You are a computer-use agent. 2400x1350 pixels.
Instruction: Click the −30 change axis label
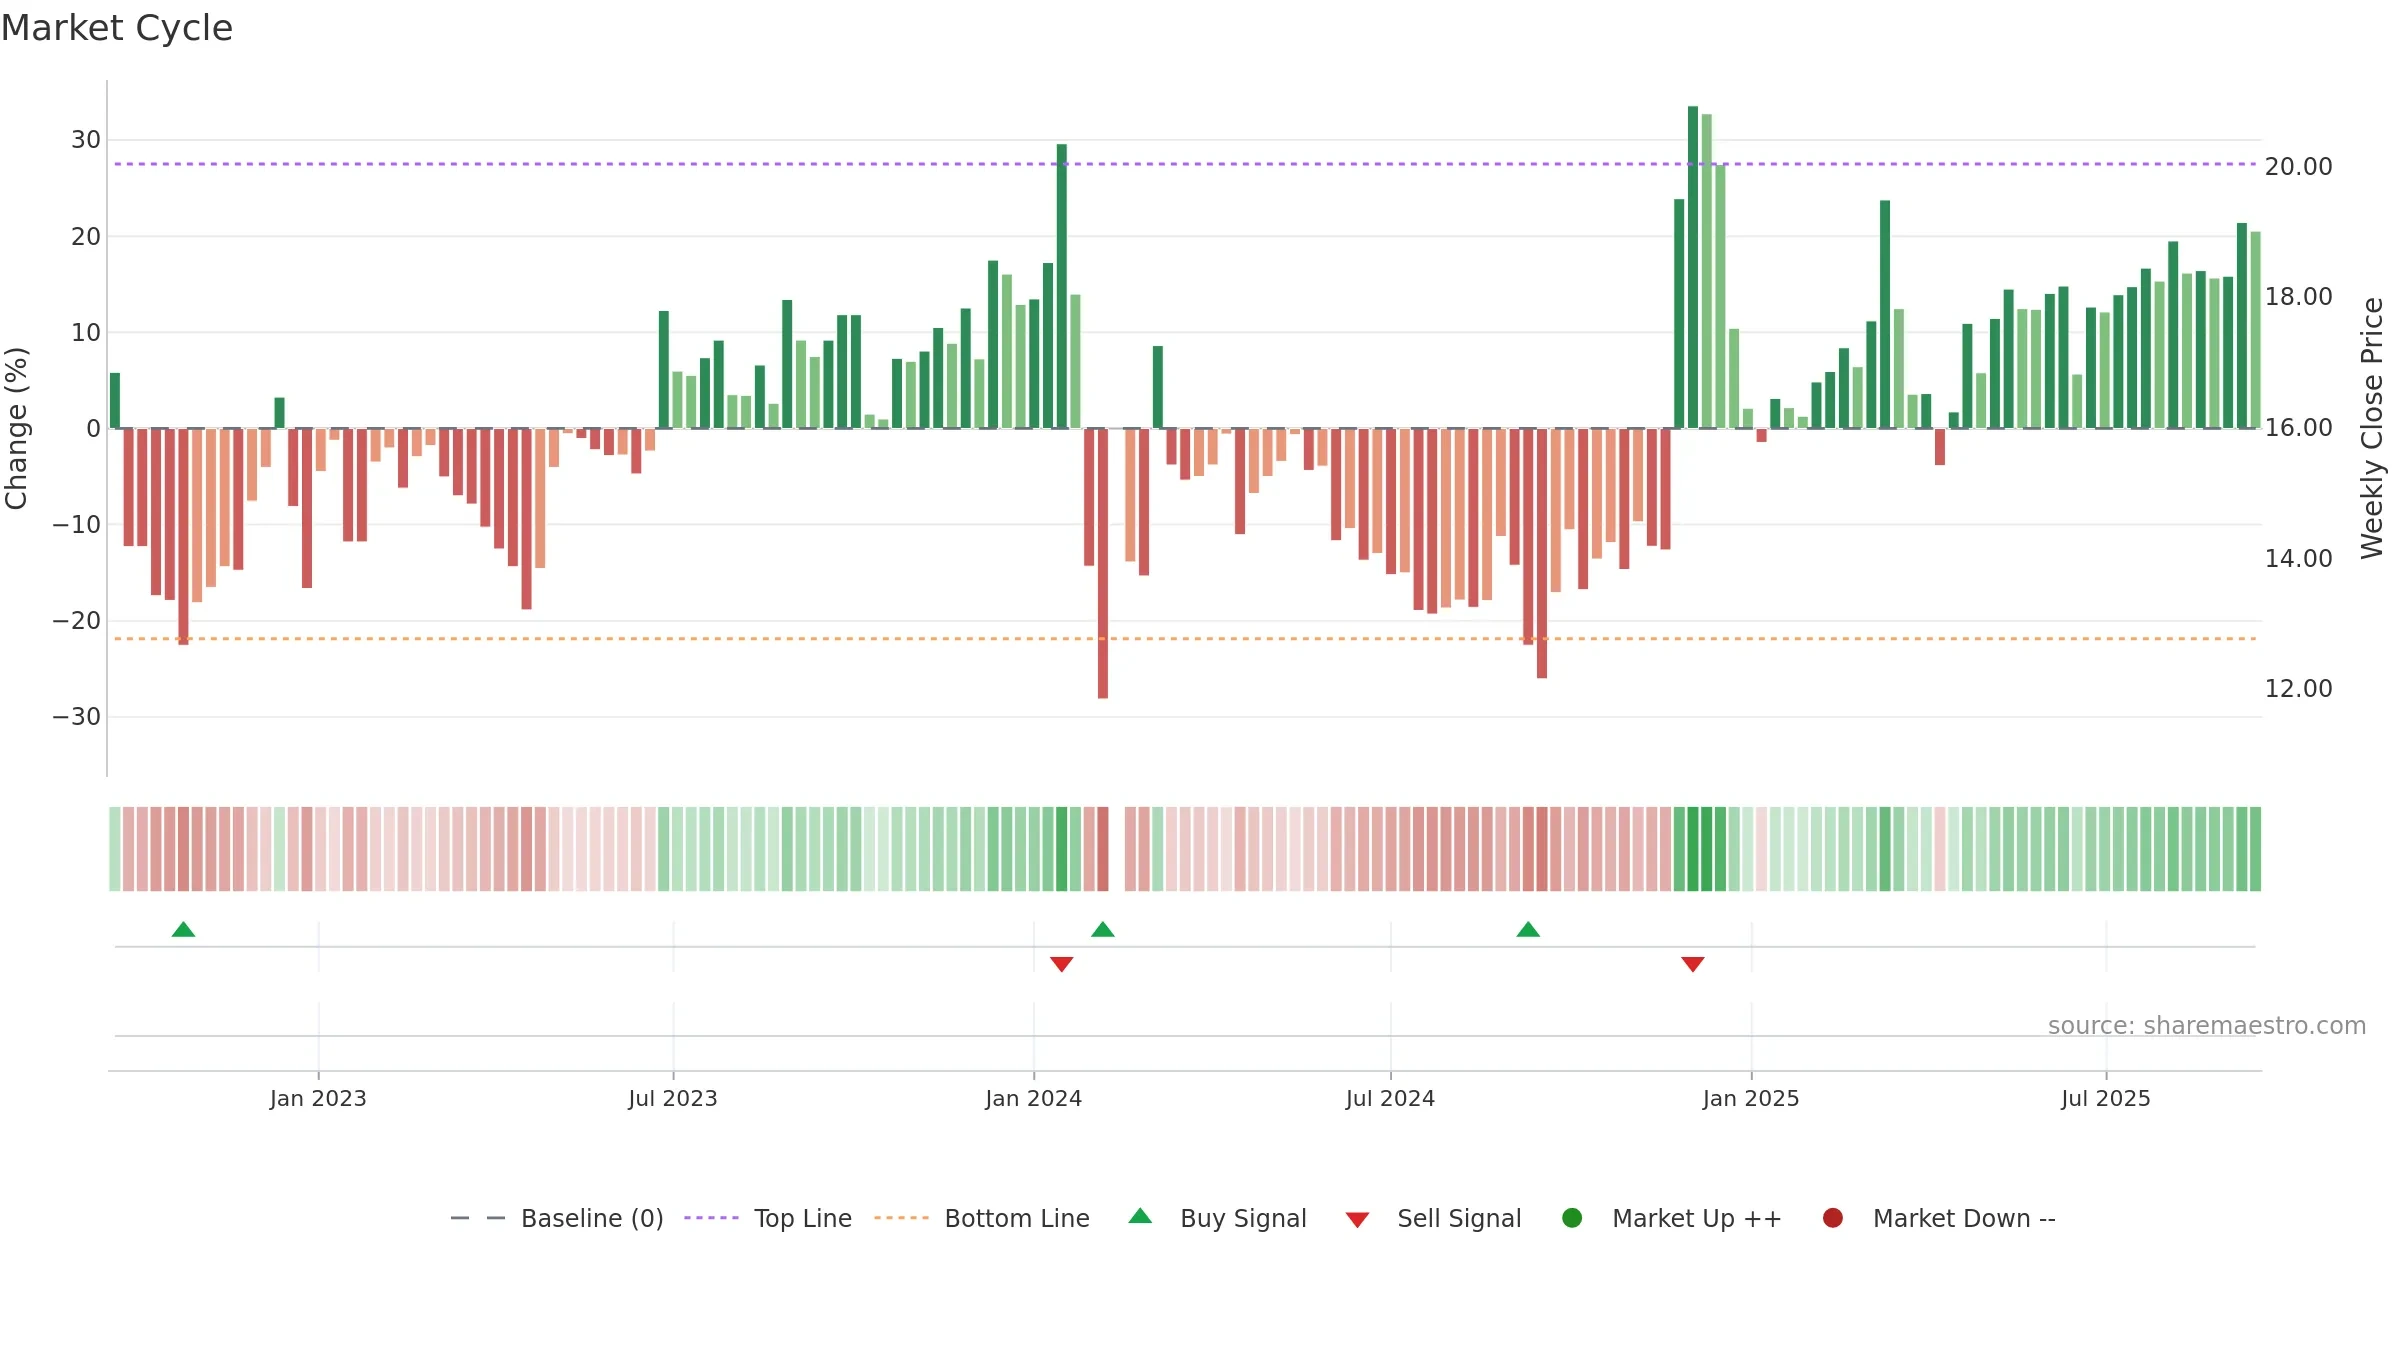point(77,717)
